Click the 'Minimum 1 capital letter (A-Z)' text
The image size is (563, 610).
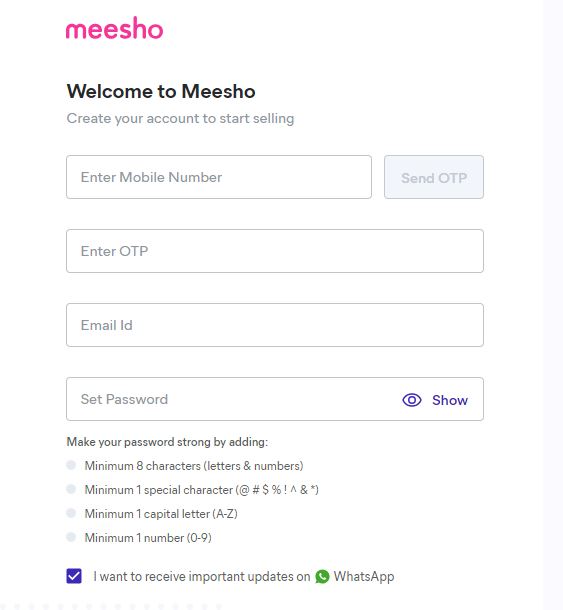[x=161, y=514]
